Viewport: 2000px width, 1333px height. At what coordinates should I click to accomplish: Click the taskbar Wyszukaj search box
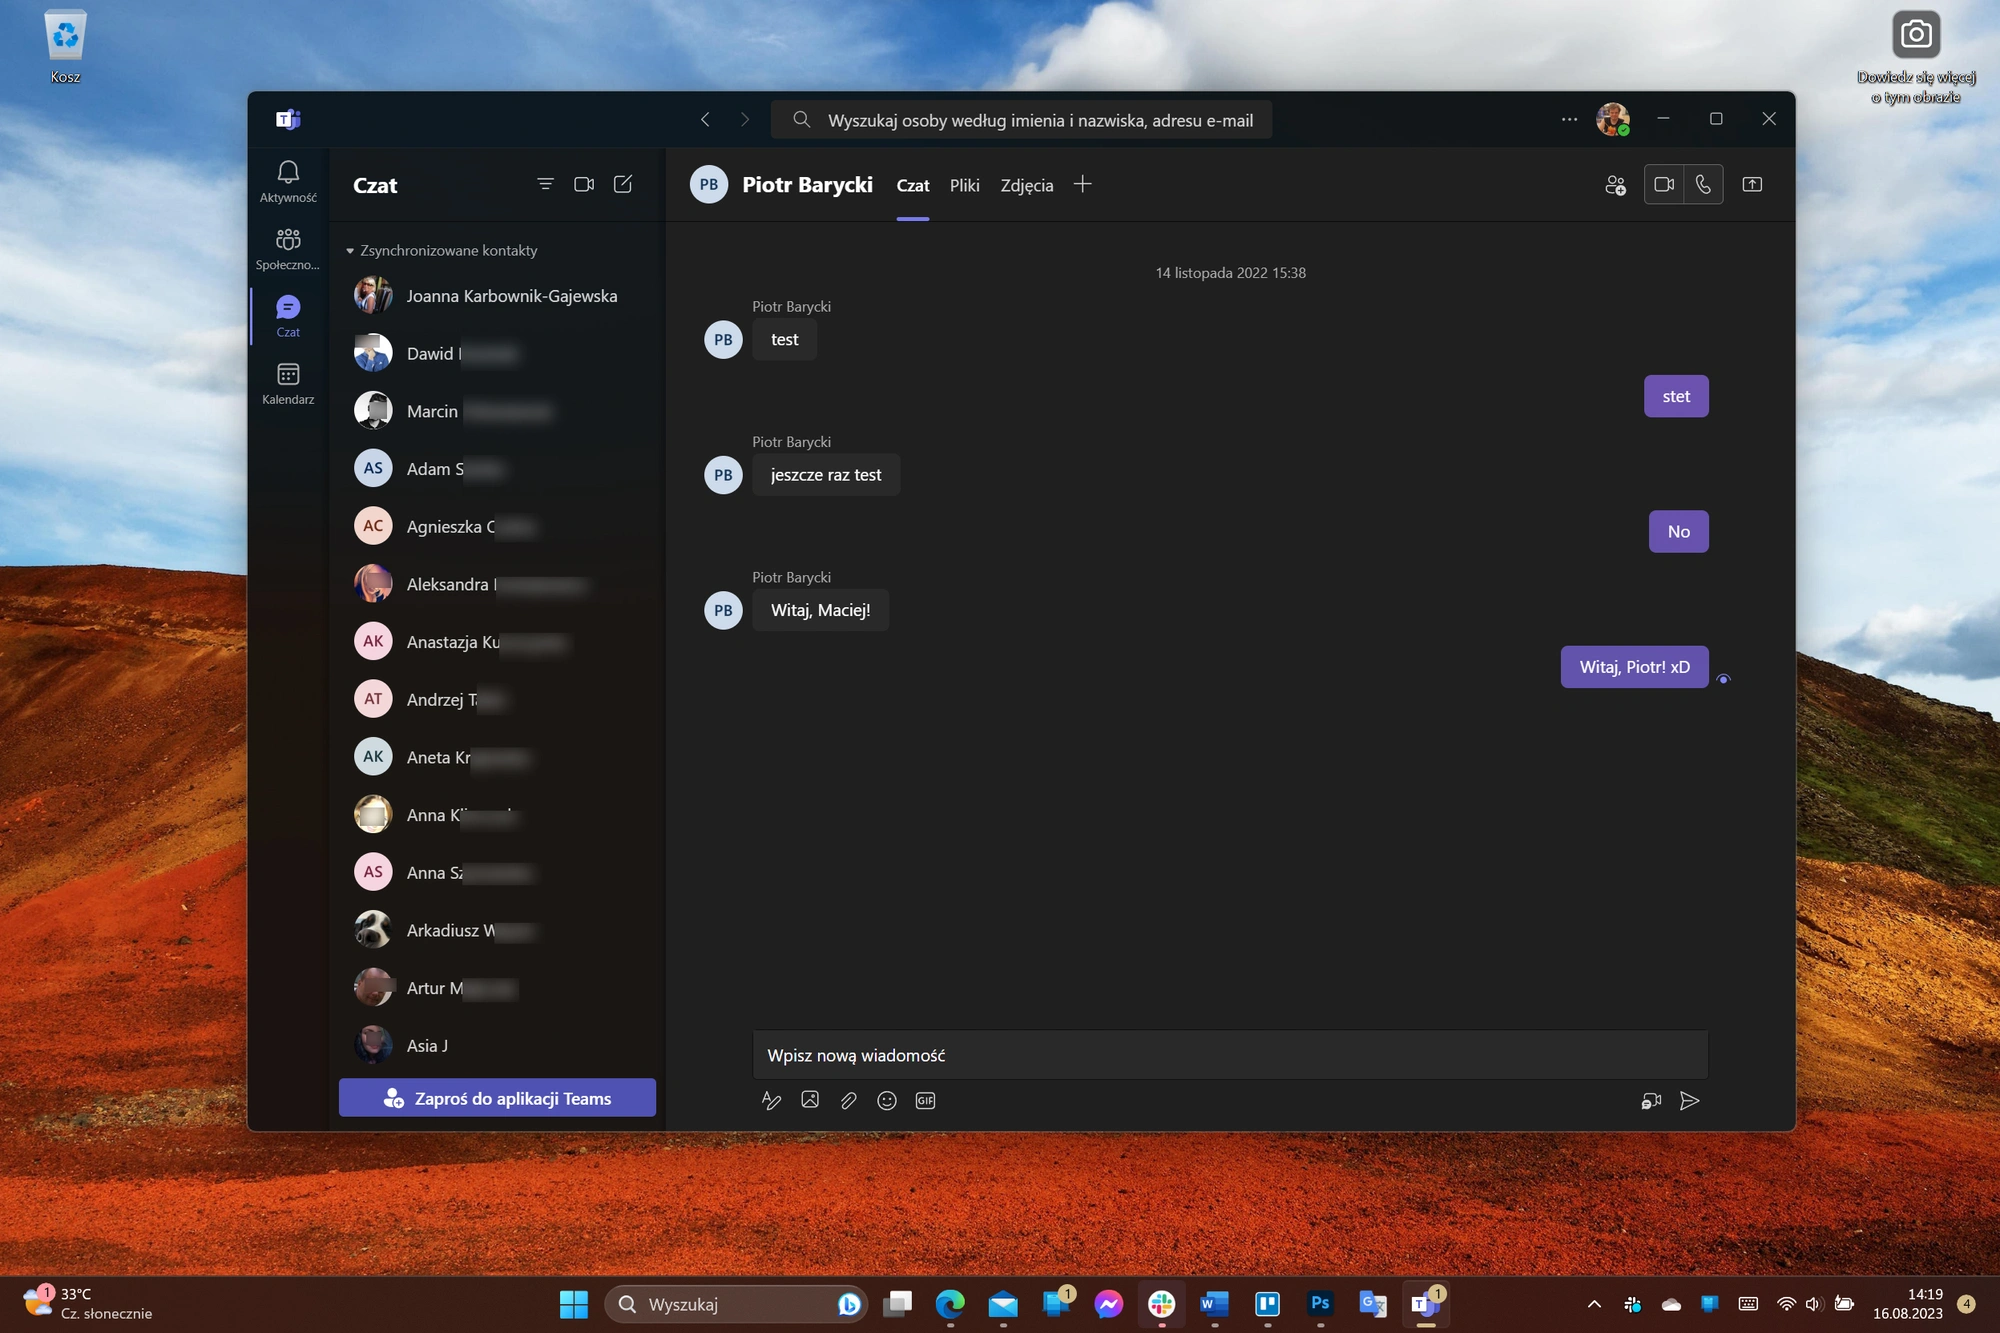pyautogui.click(x=737, y=1304)
